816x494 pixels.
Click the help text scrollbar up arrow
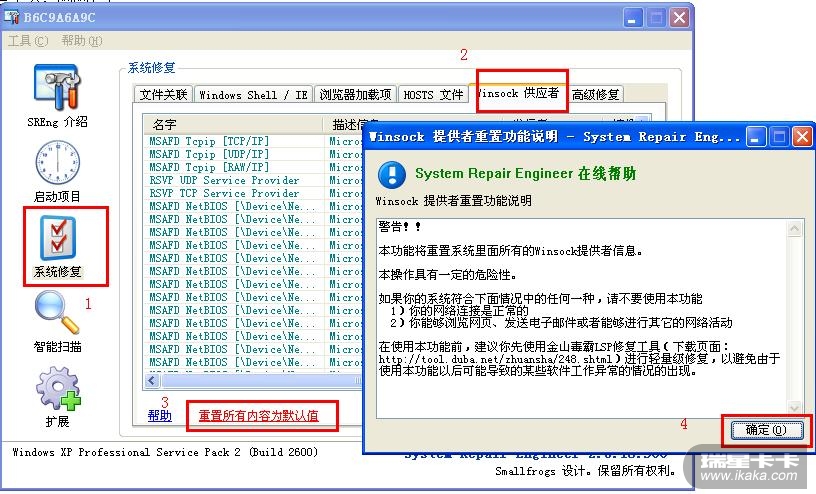coord(794,229)
